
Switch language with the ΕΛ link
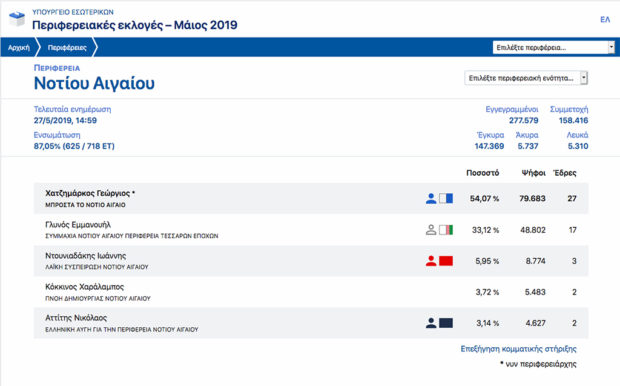[605, 20]
